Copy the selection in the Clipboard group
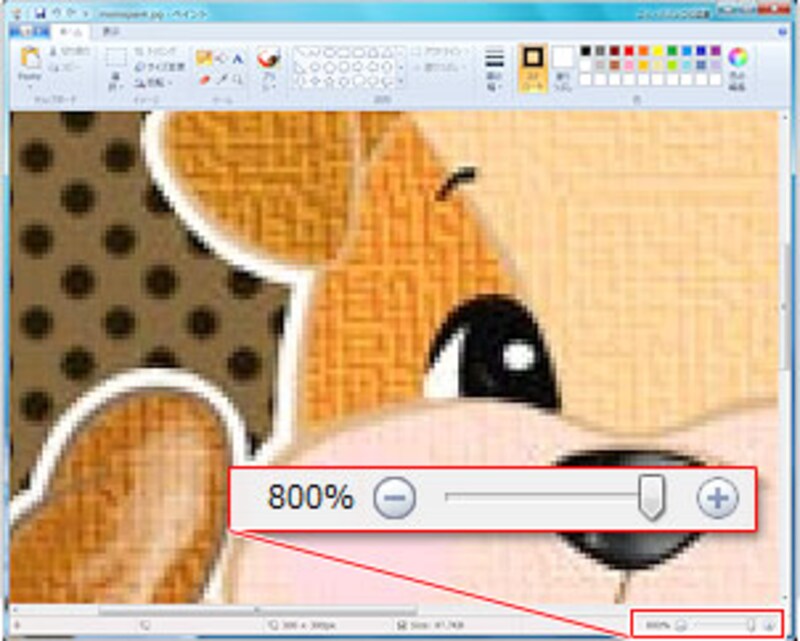 65,68
